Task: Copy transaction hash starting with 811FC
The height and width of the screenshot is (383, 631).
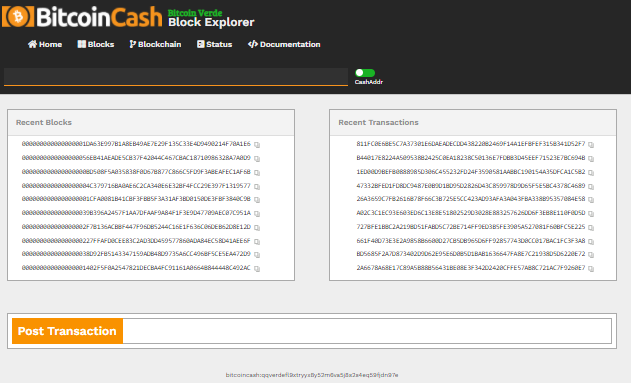Action: point(591,145)
